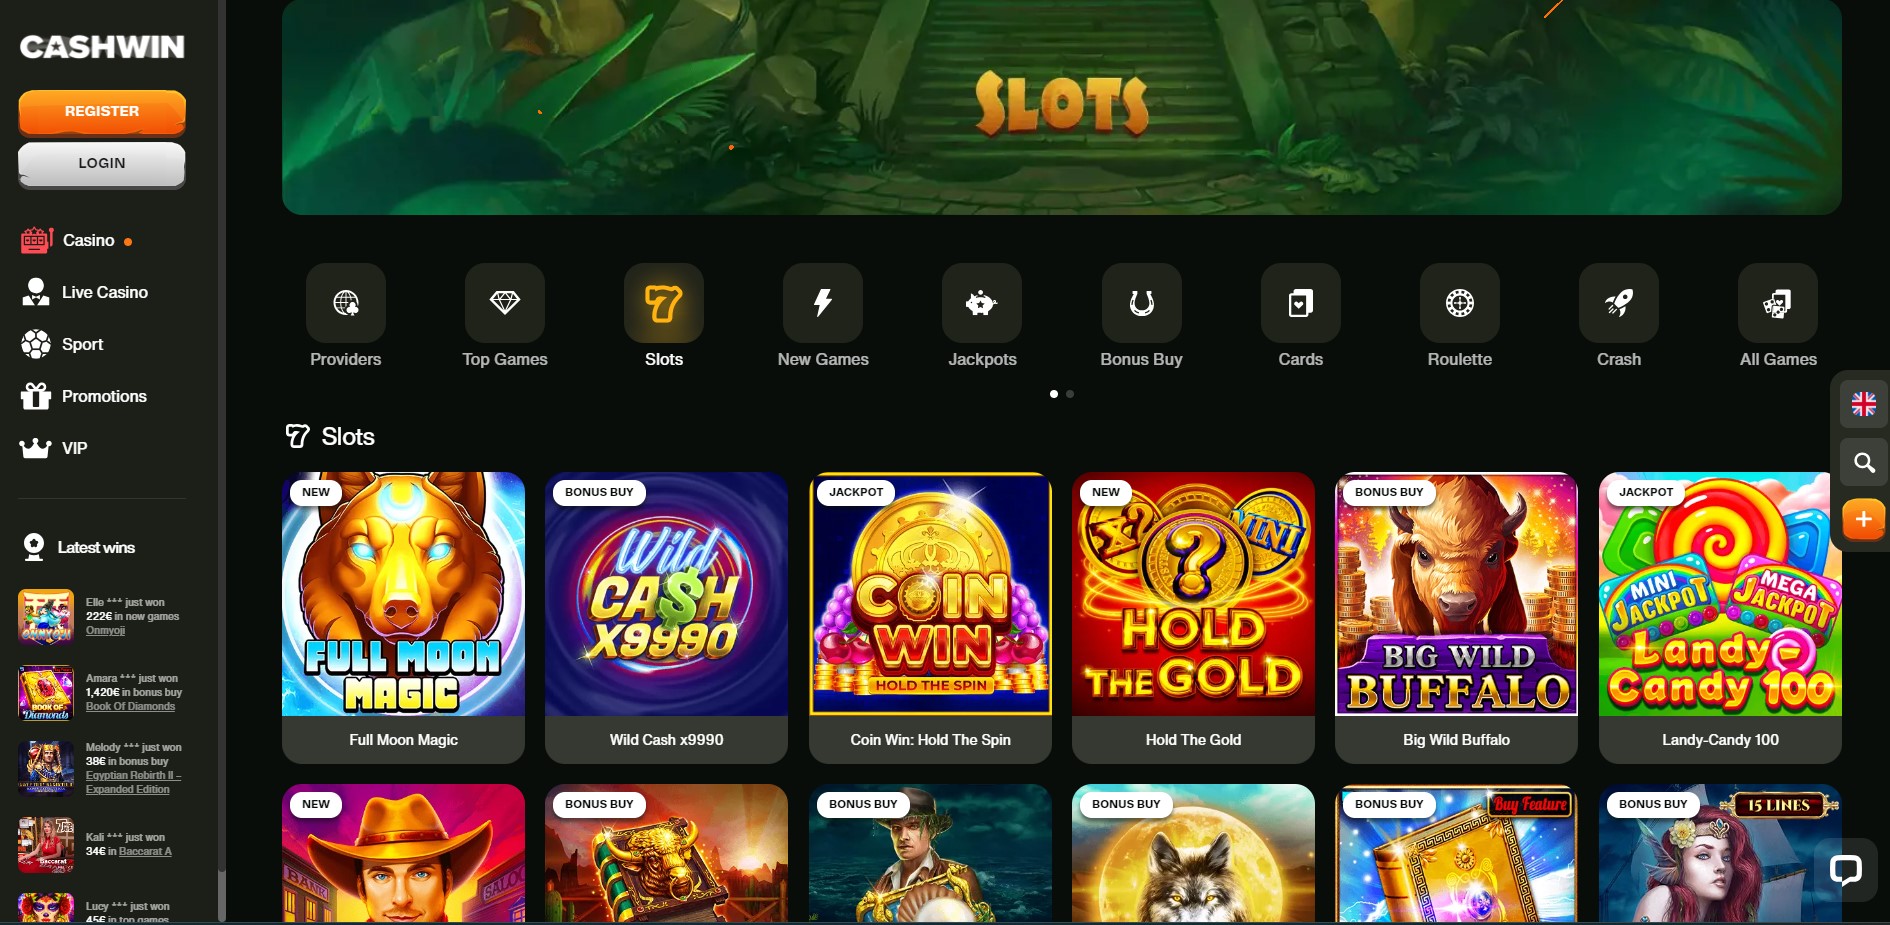Viewport: 1890px width, 925px height.
Task: Click the Login button
Action: coord(102,164)
